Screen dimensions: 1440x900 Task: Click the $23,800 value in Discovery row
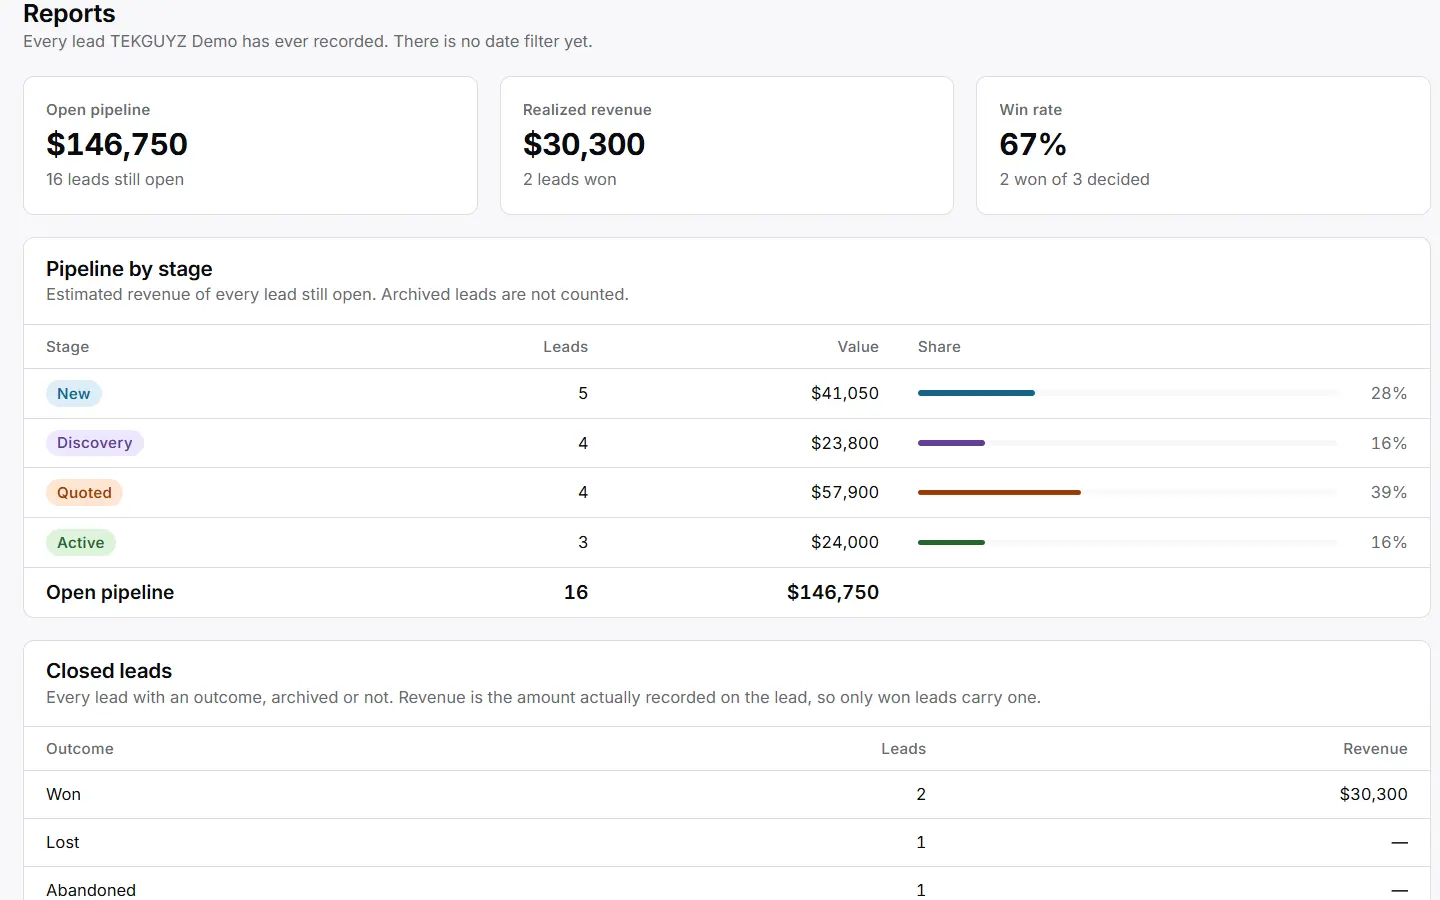point(845,443)
